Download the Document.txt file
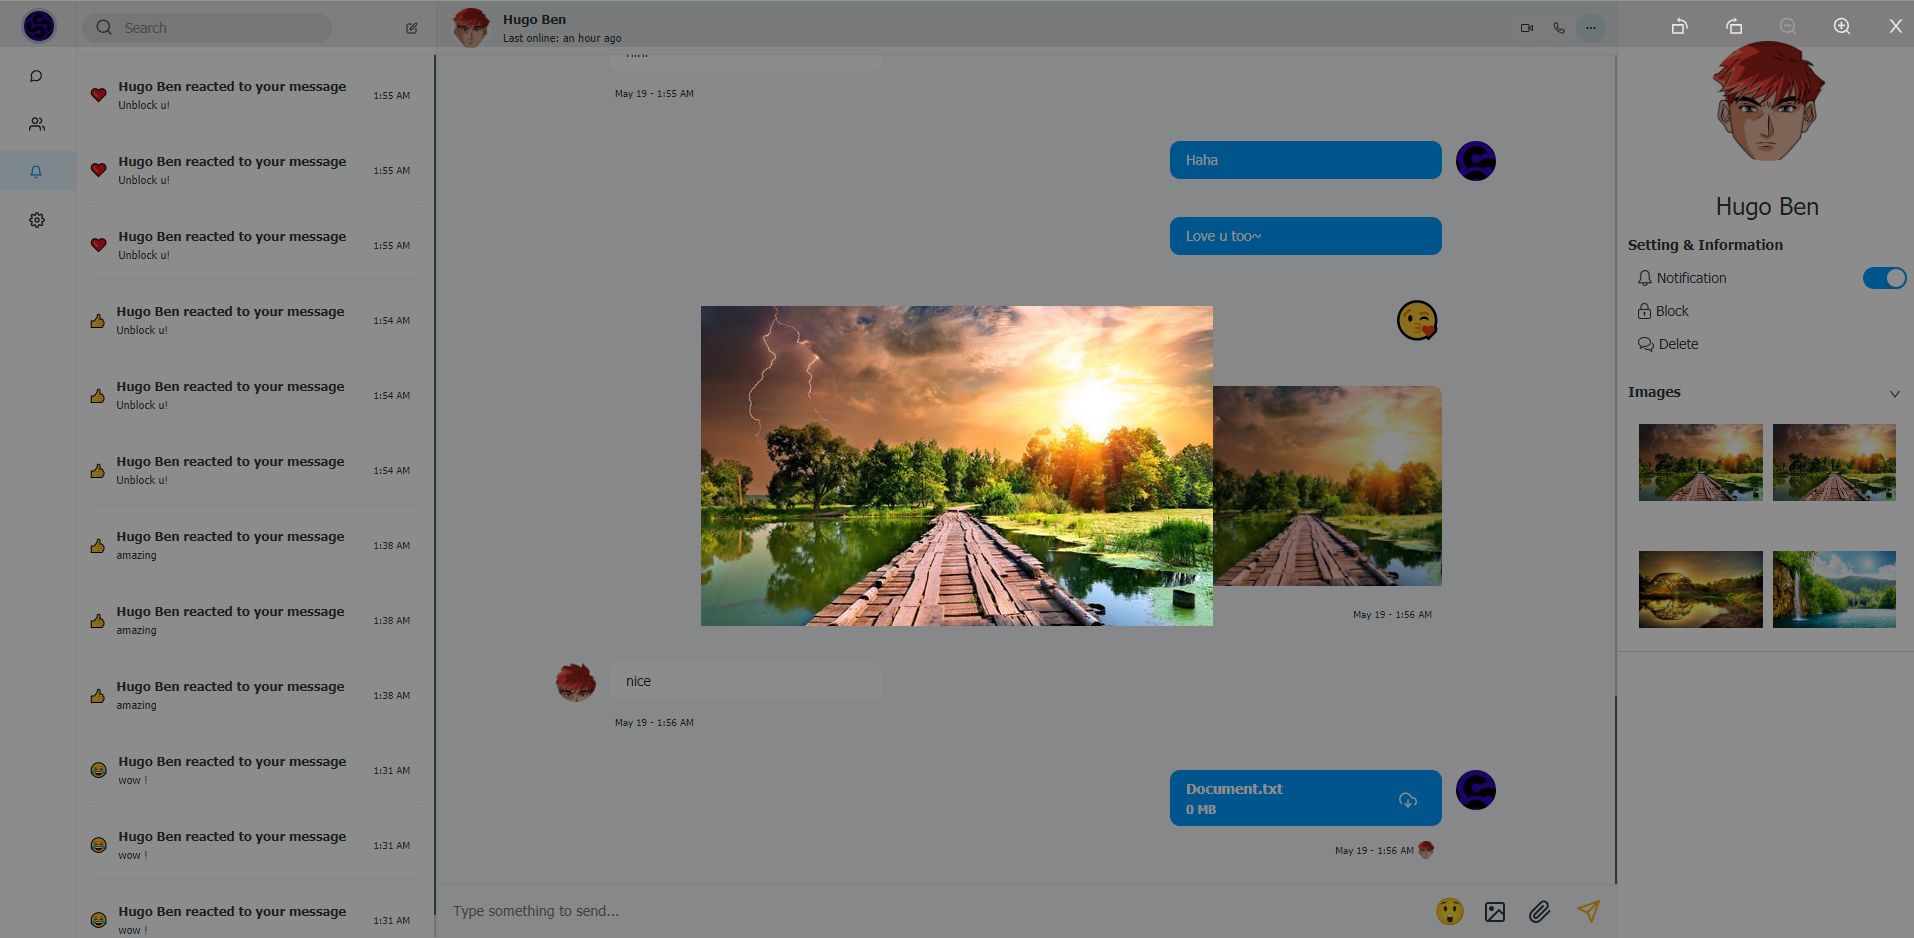The image size is (1914, 938). pos(1407,799)
